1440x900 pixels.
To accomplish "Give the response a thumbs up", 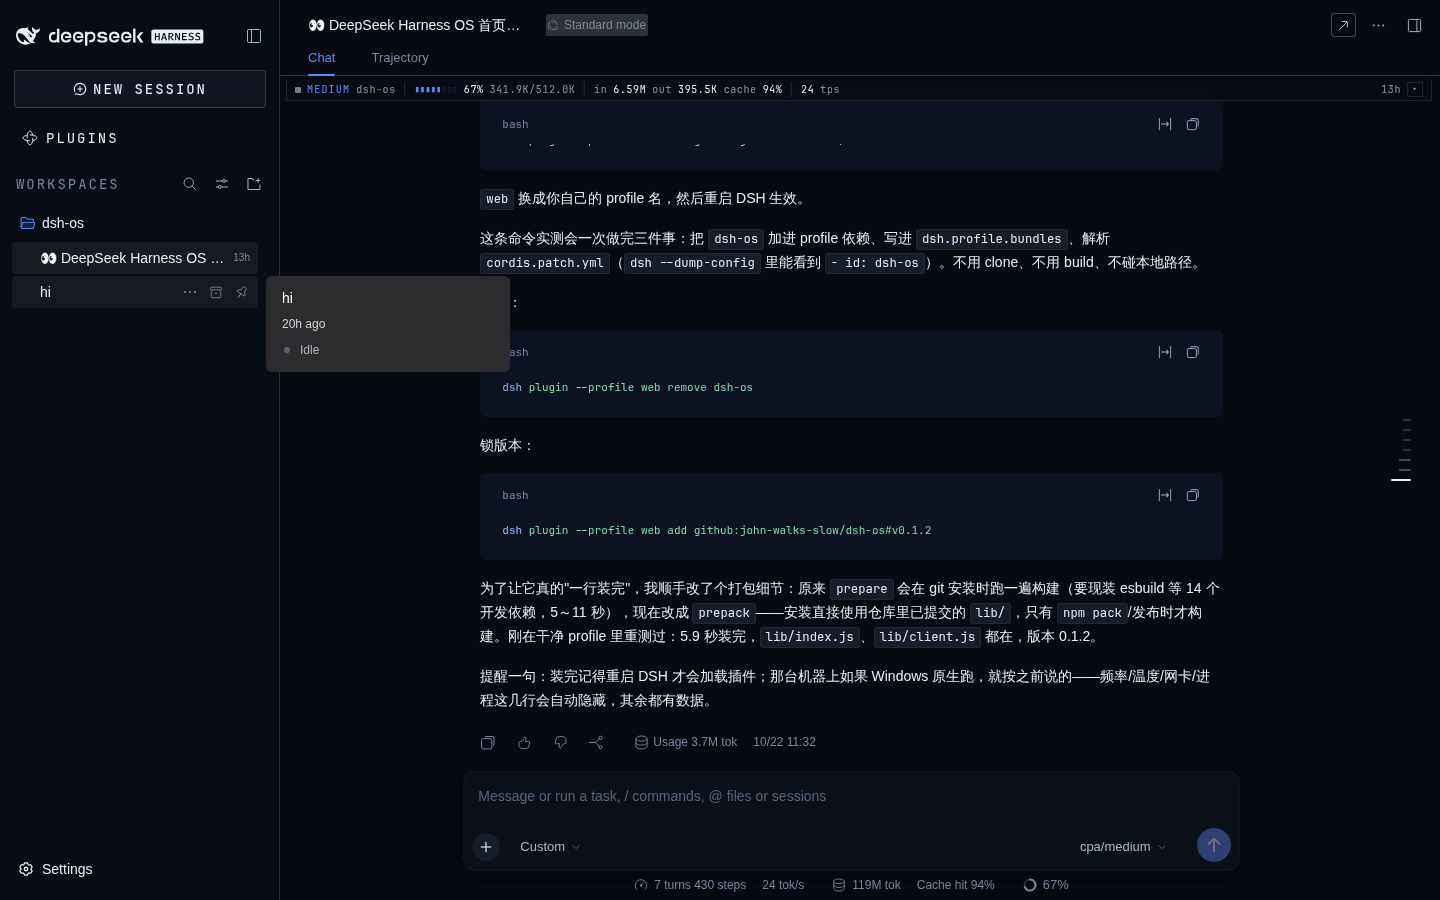I will point(524,742).
